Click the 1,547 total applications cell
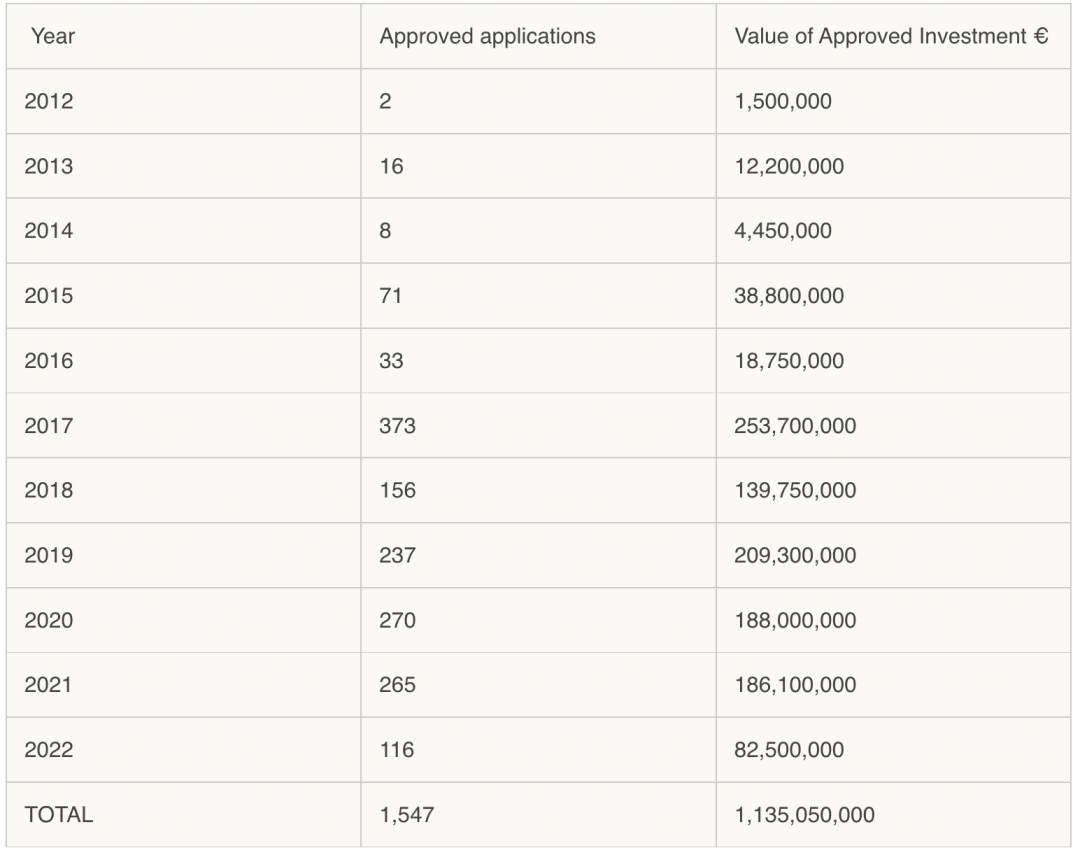1080x855 pixels. 407,815
